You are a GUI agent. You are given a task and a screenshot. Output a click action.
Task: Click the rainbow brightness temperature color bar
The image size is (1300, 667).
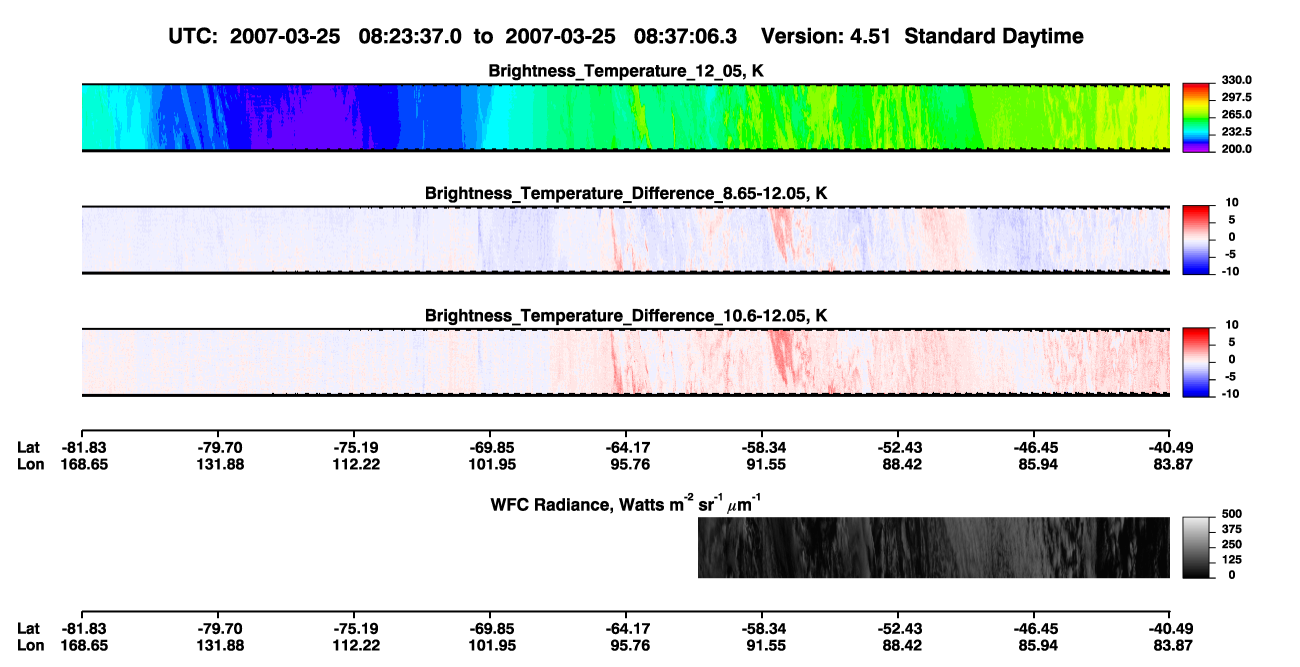(1195, 117)
